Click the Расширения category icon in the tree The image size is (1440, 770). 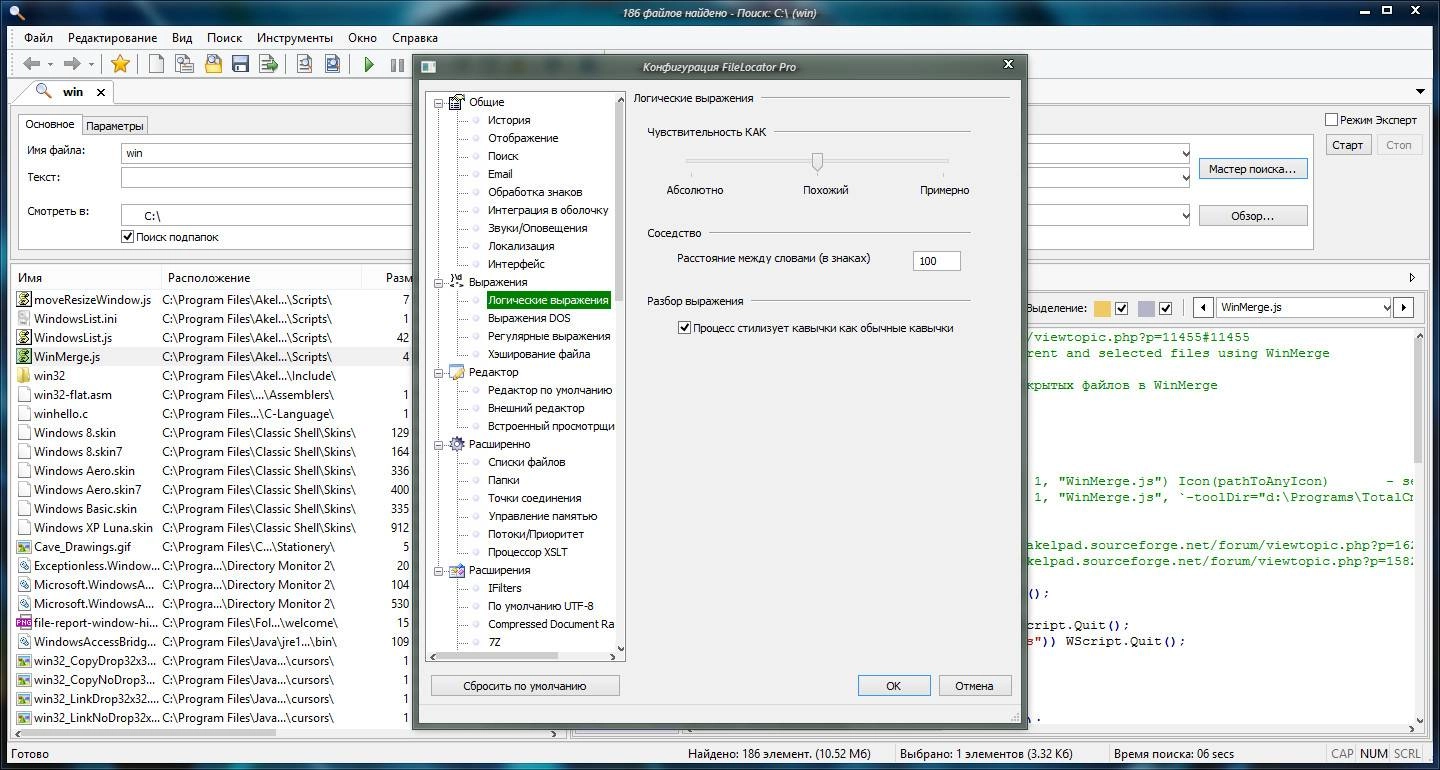click(x=456, y=570)
